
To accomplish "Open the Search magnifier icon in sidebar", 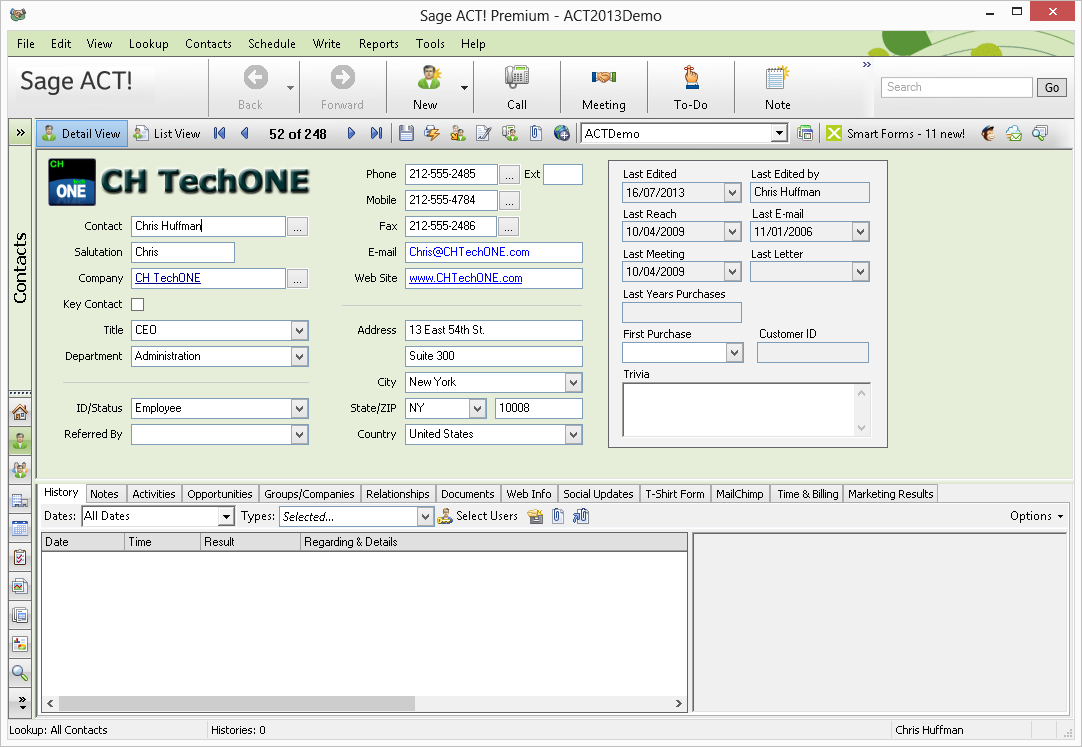I will tap(20, 673).
